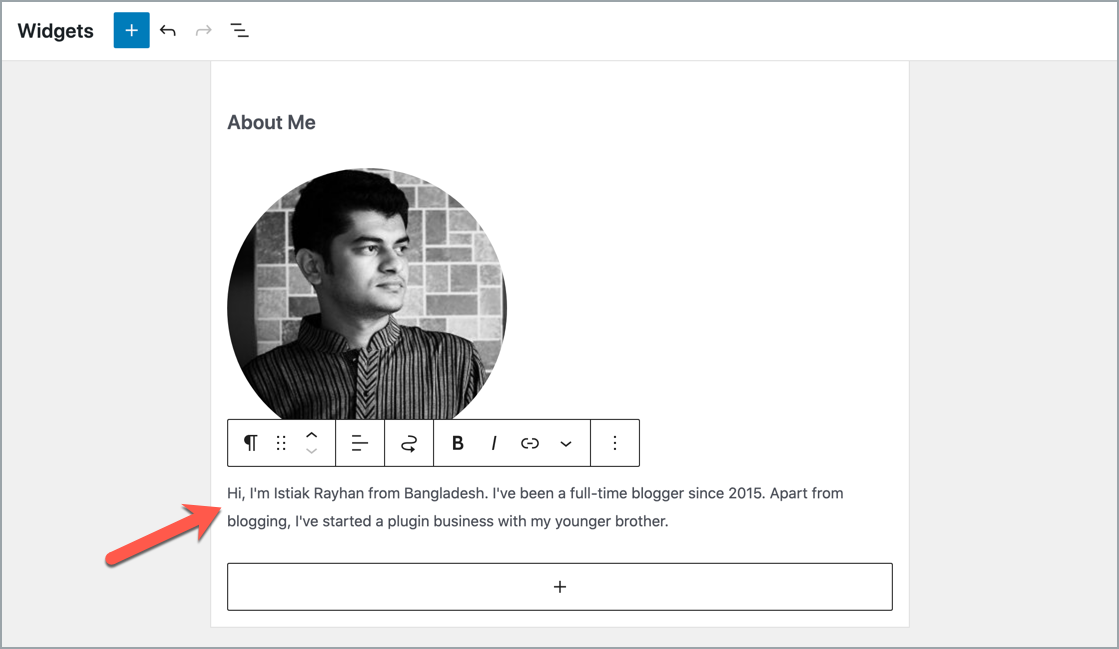Open more rich text formatting tools
This screenshot has width=1119, height=649.
pyautogui.click(x=566, y=442)
